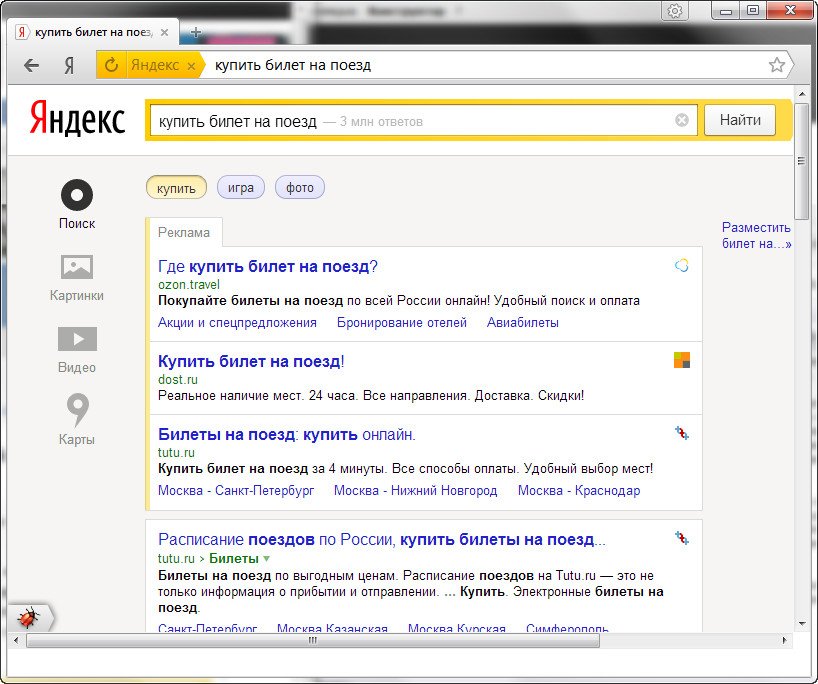Select the 'фото' filter chip

(x=299, y=188)
